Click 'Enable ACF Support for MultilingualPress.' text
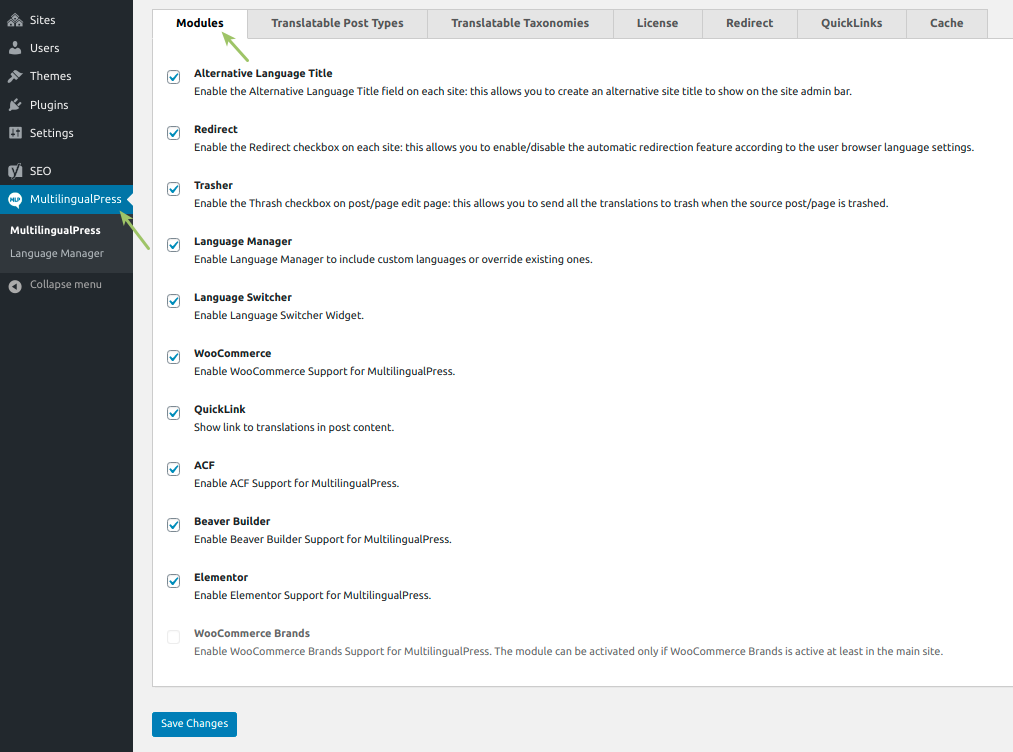The image size is (1013, 752). tap(297, 483)
